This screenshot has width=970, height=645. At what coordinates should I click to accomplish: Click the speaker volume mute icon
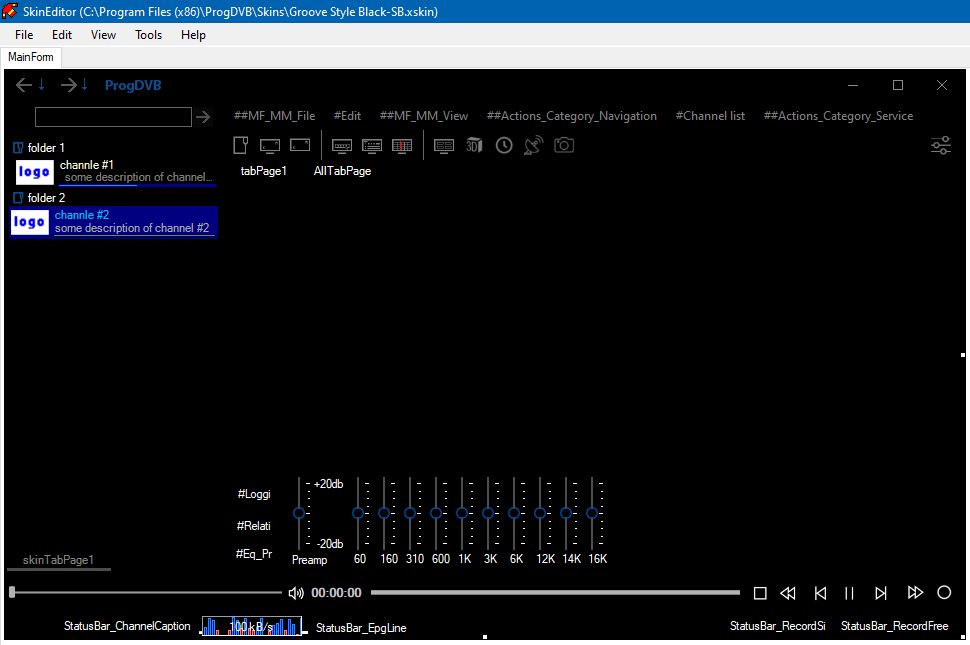coord(296,593)
